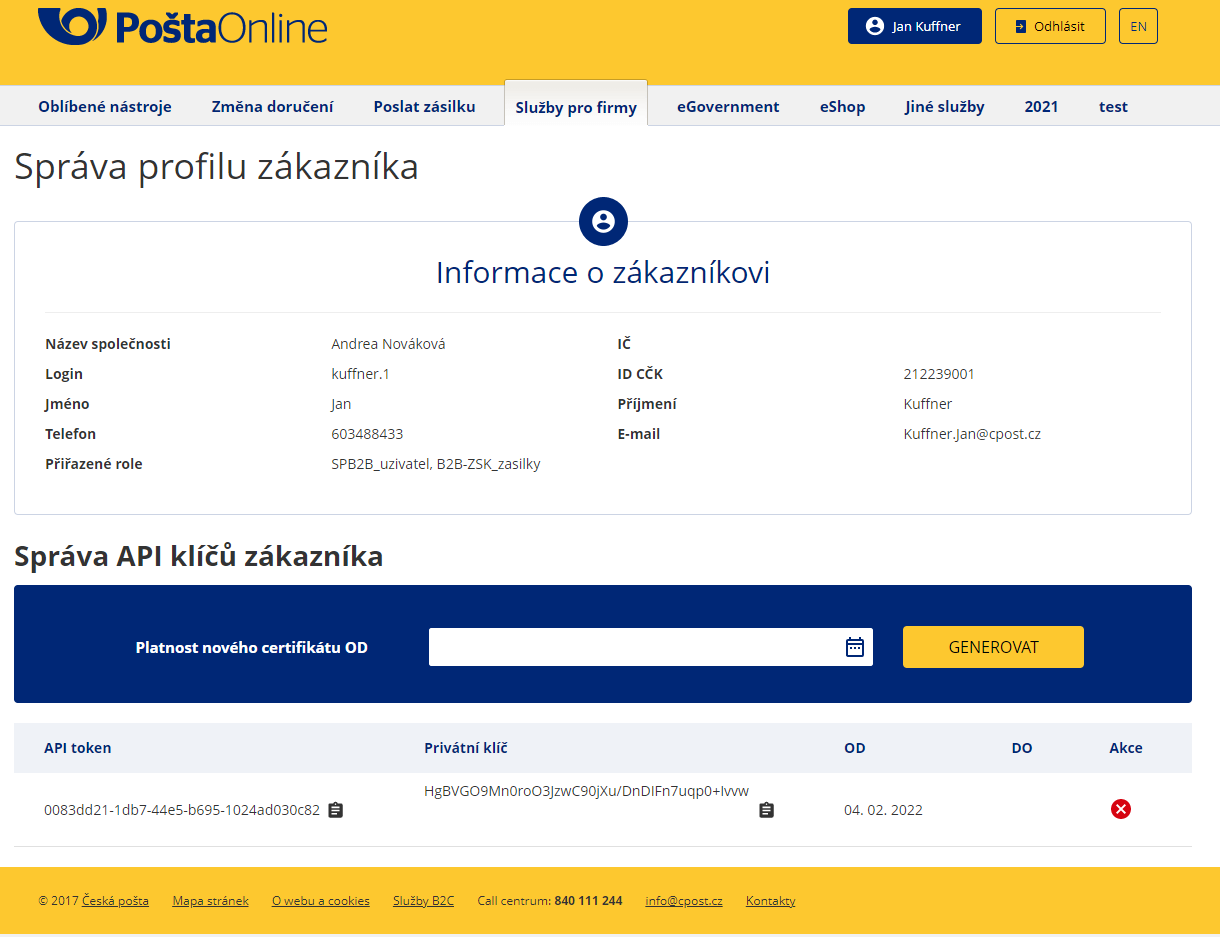Open the Česká pošta footer link
Image resolution: width=1220 pixels, height=937 pixels.
point(116,901)
